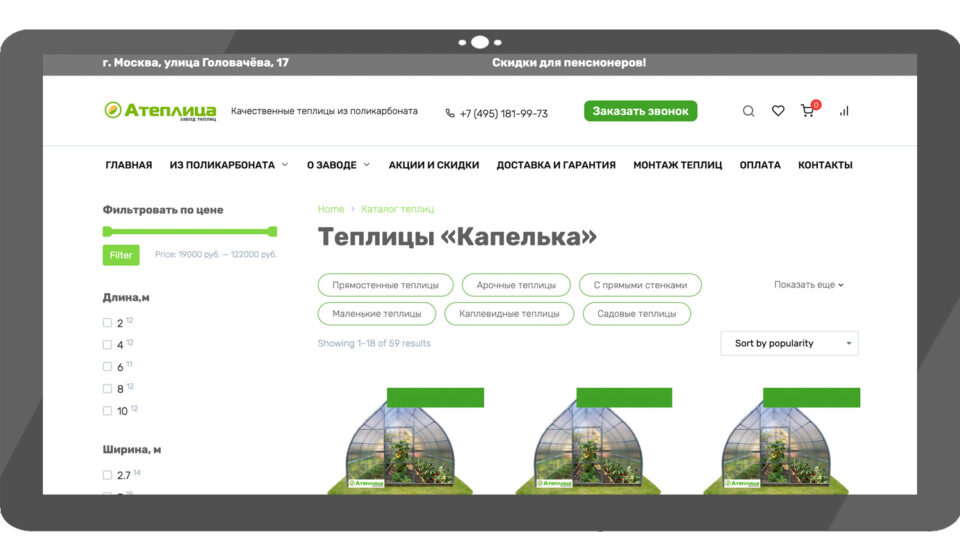Screen dimensions: 960x540
Task: Click the minimum price slider handle
Action: (x=107, y=231)
